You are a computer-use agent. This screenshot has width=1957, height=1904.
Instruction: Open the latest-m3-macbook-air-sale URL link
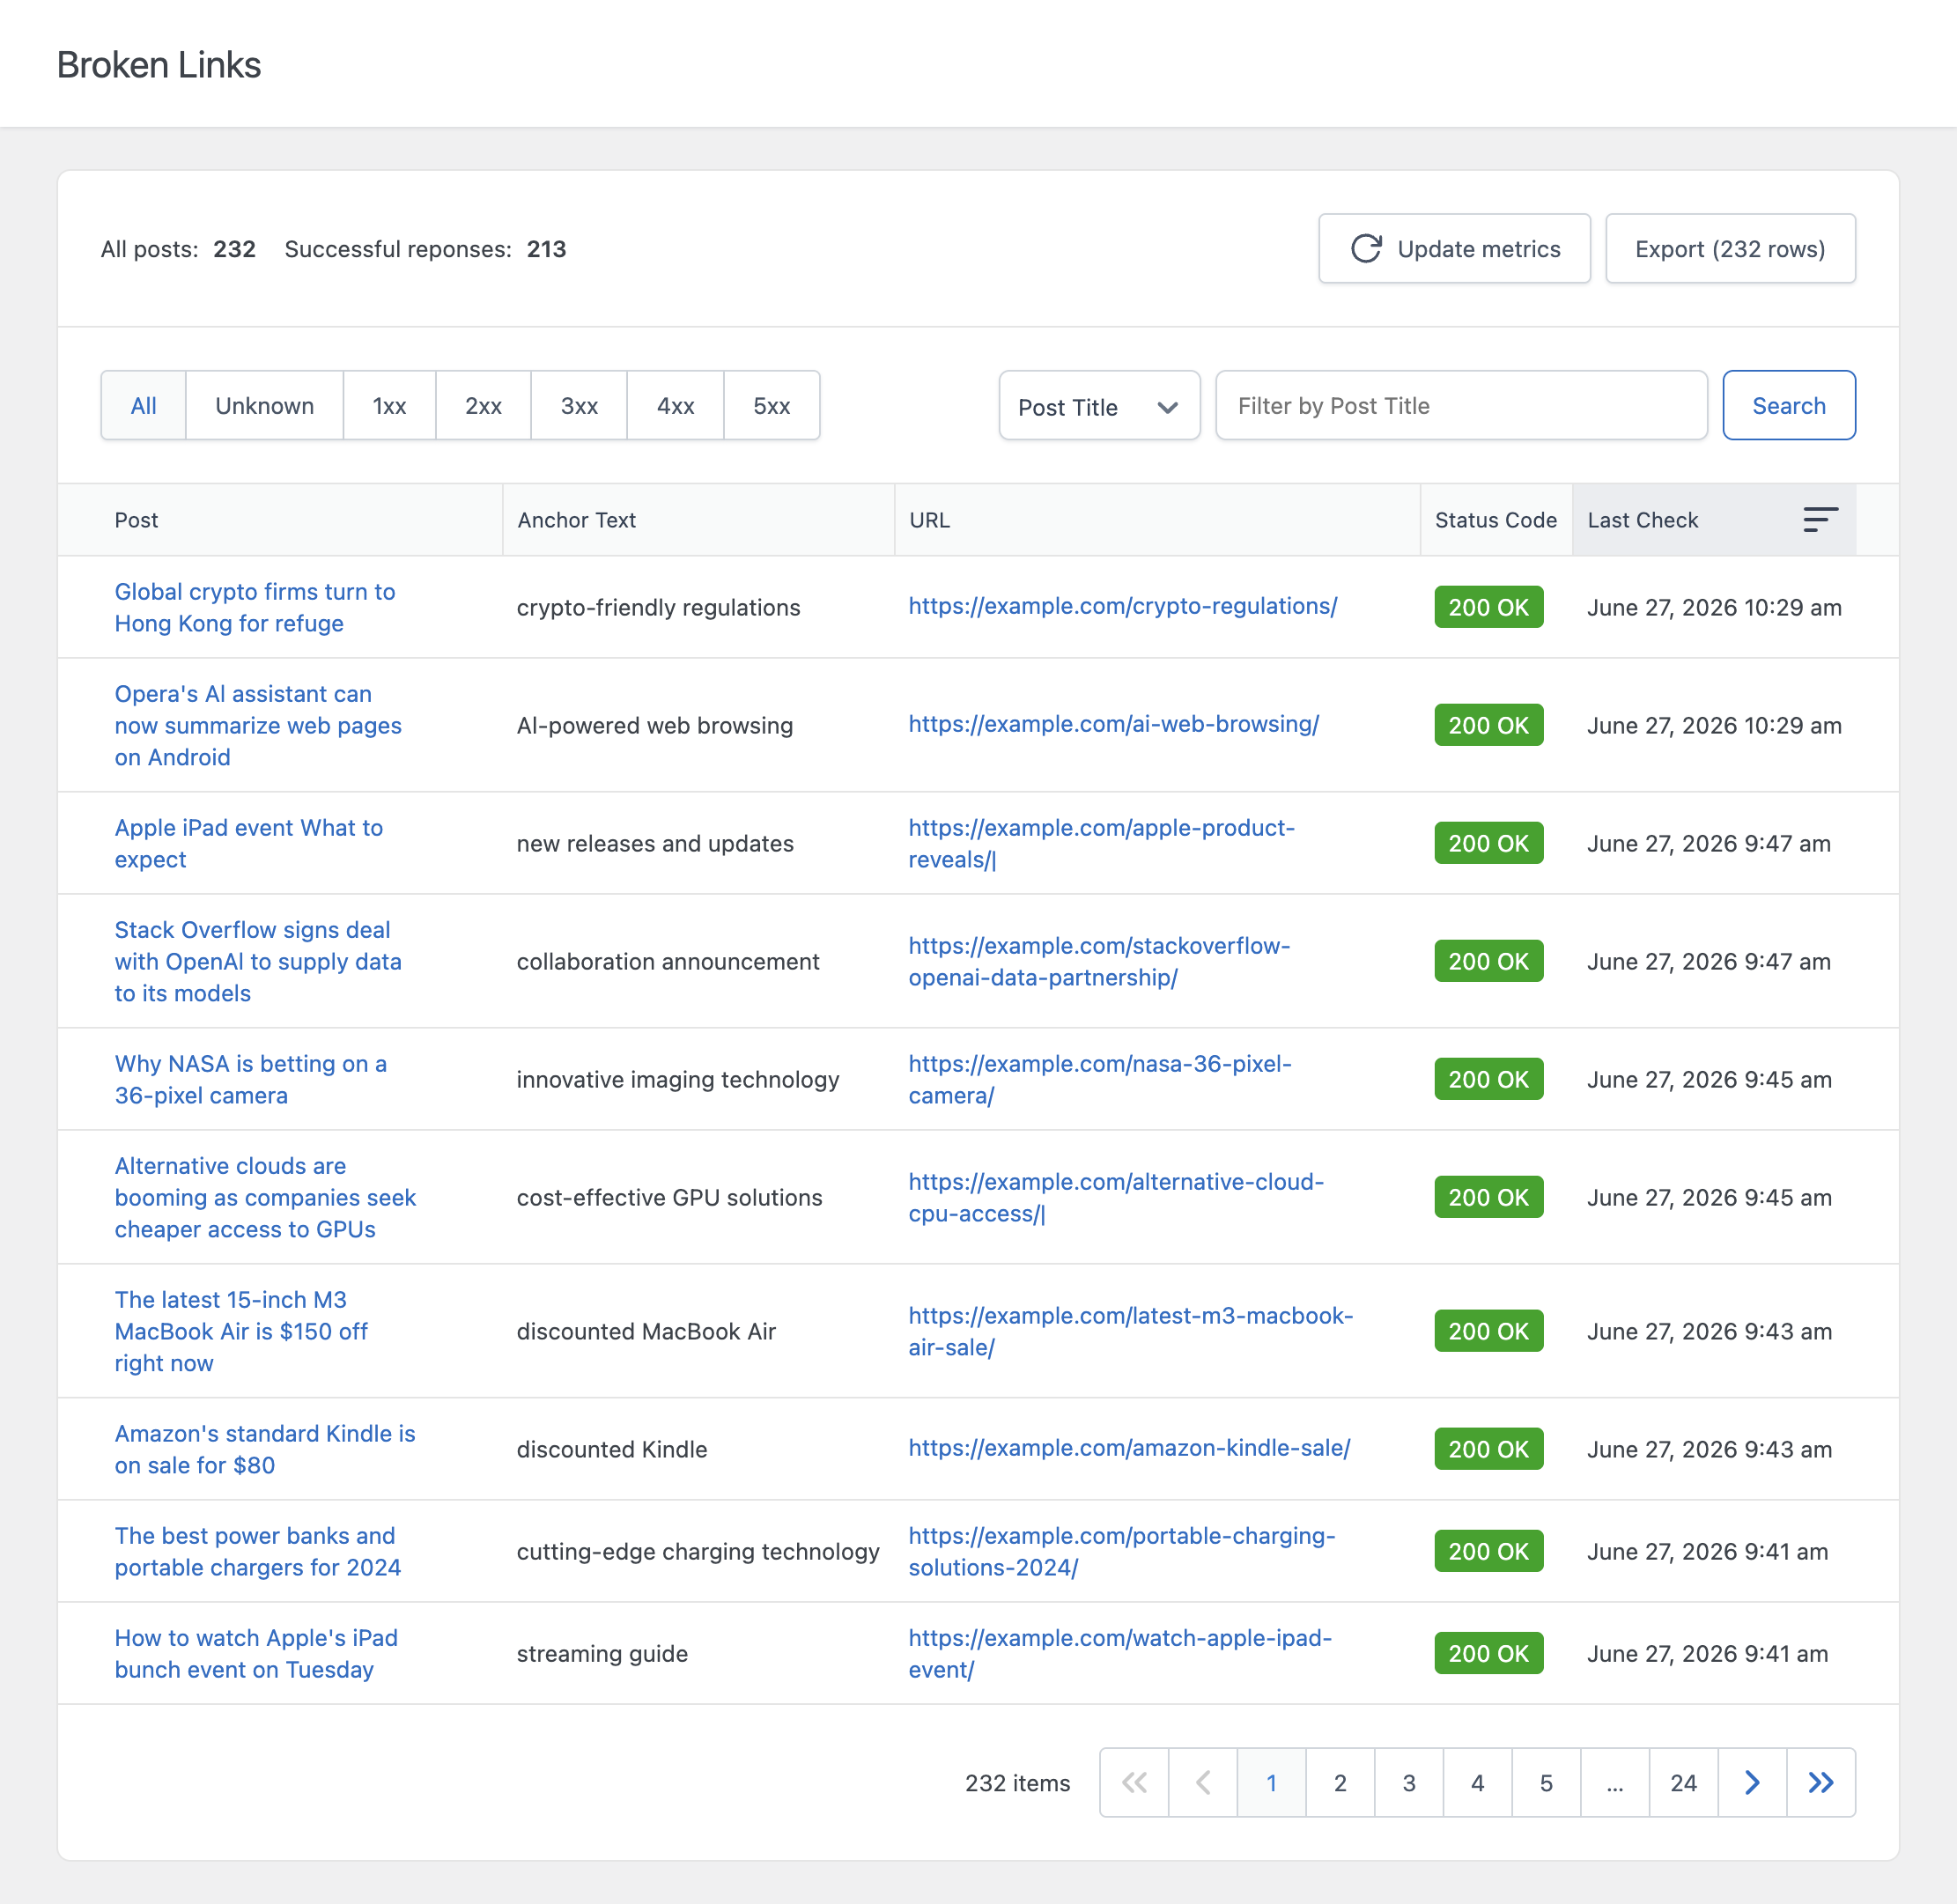tap(1131, 1331)
